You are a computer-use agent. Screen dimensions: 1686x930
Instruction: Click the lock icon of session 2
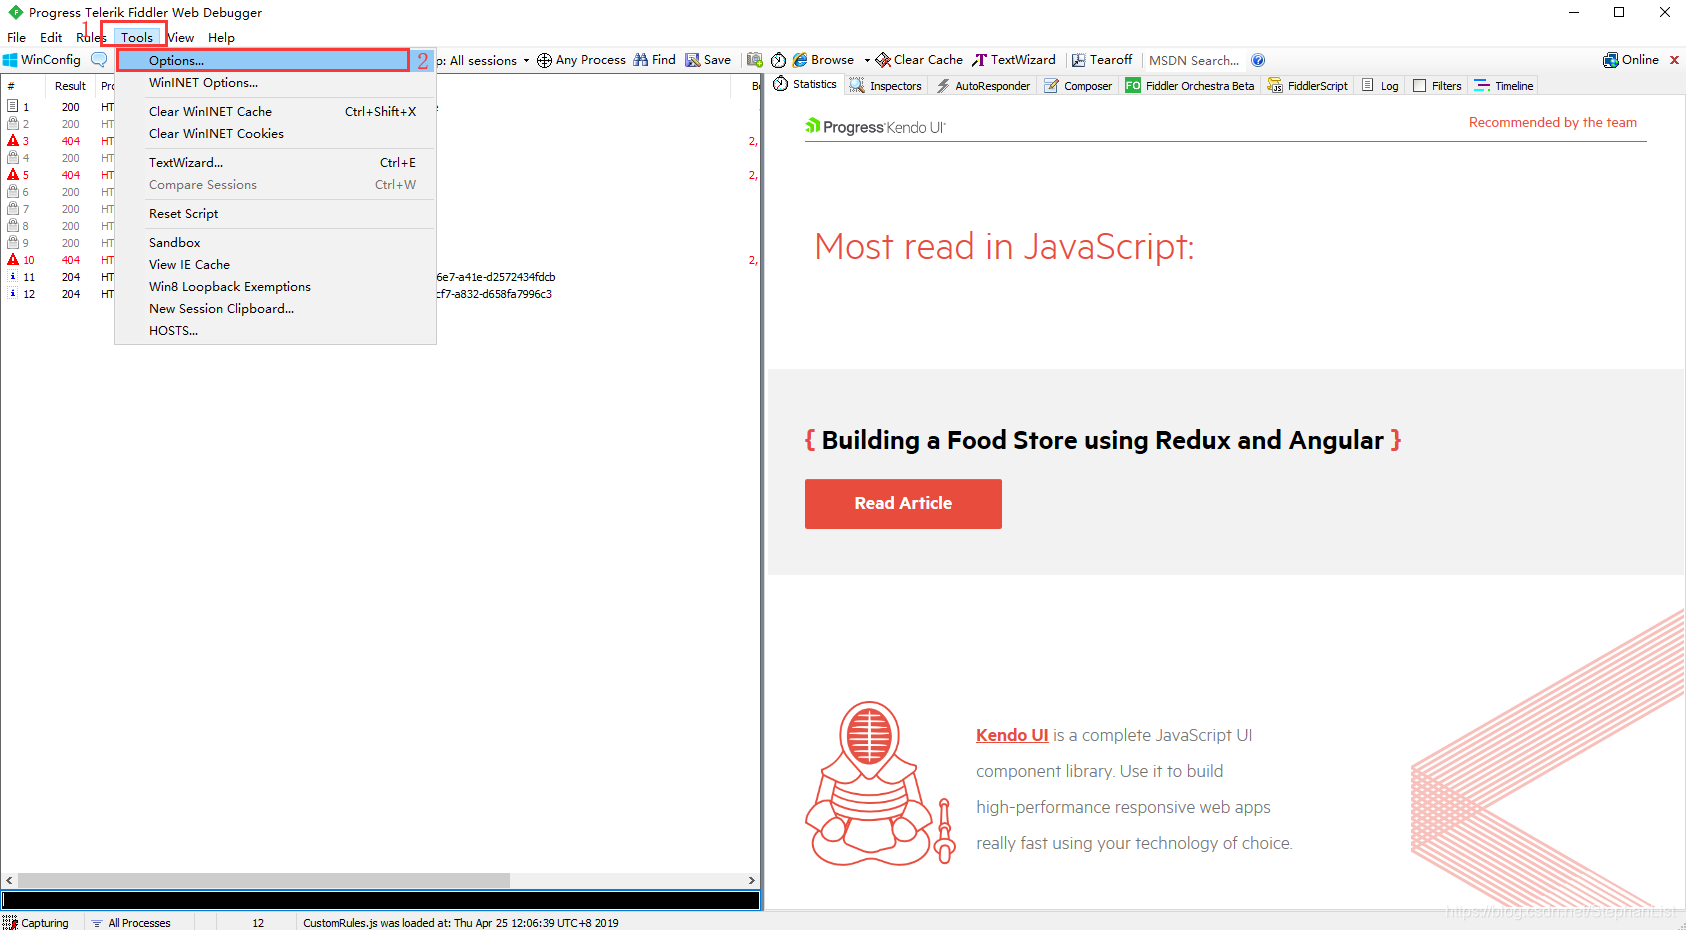pyautogui.click(x=13, y=123)
